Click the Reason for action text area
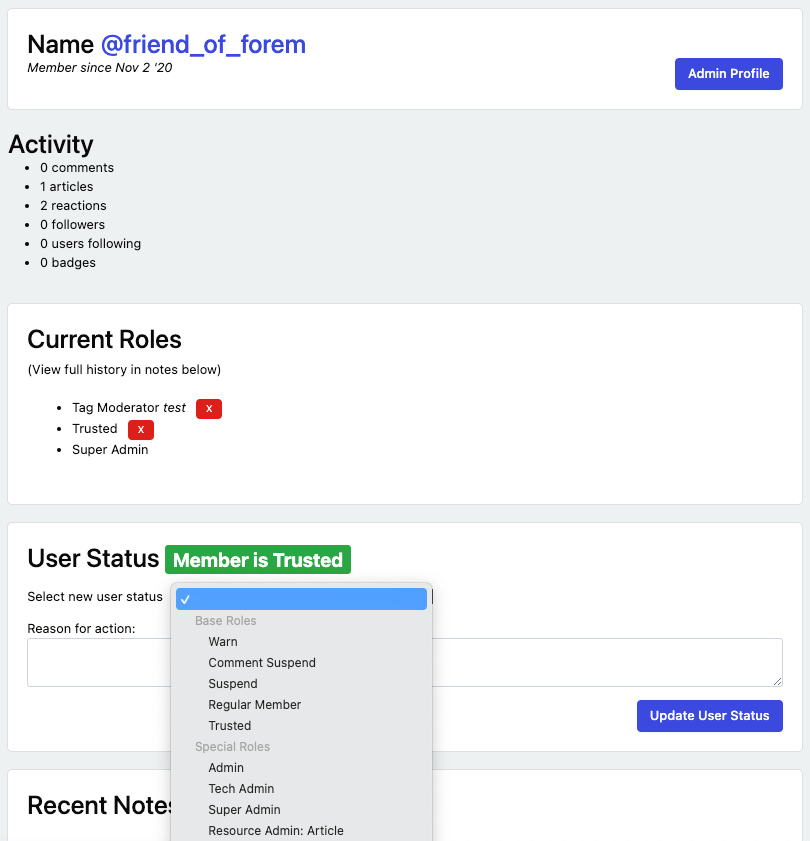810x841 pixels. click(600, 662)
